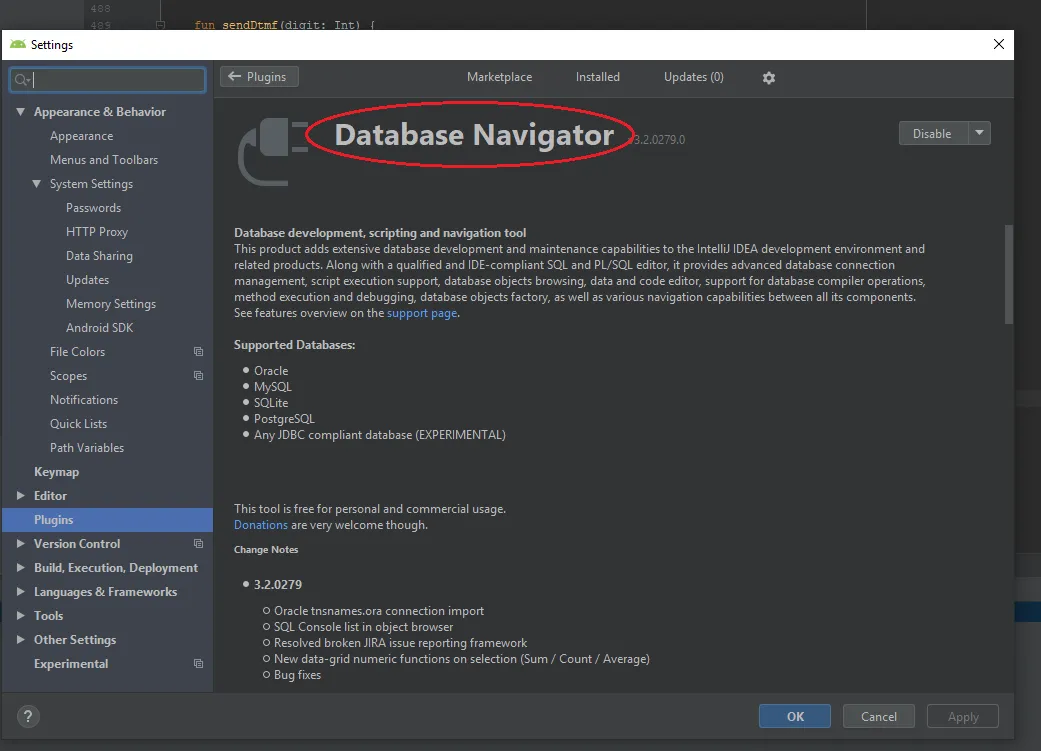1041x751 pixels.
Task: Click the version number 3.2.0279.0
Action: click(659, 139)
